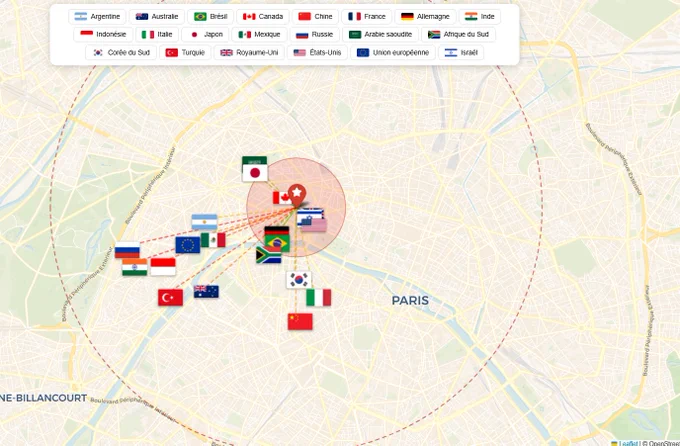This screenshot has width=680, height=446.
Task: Select Argentine in the country legend
Action: coord(97,16)
